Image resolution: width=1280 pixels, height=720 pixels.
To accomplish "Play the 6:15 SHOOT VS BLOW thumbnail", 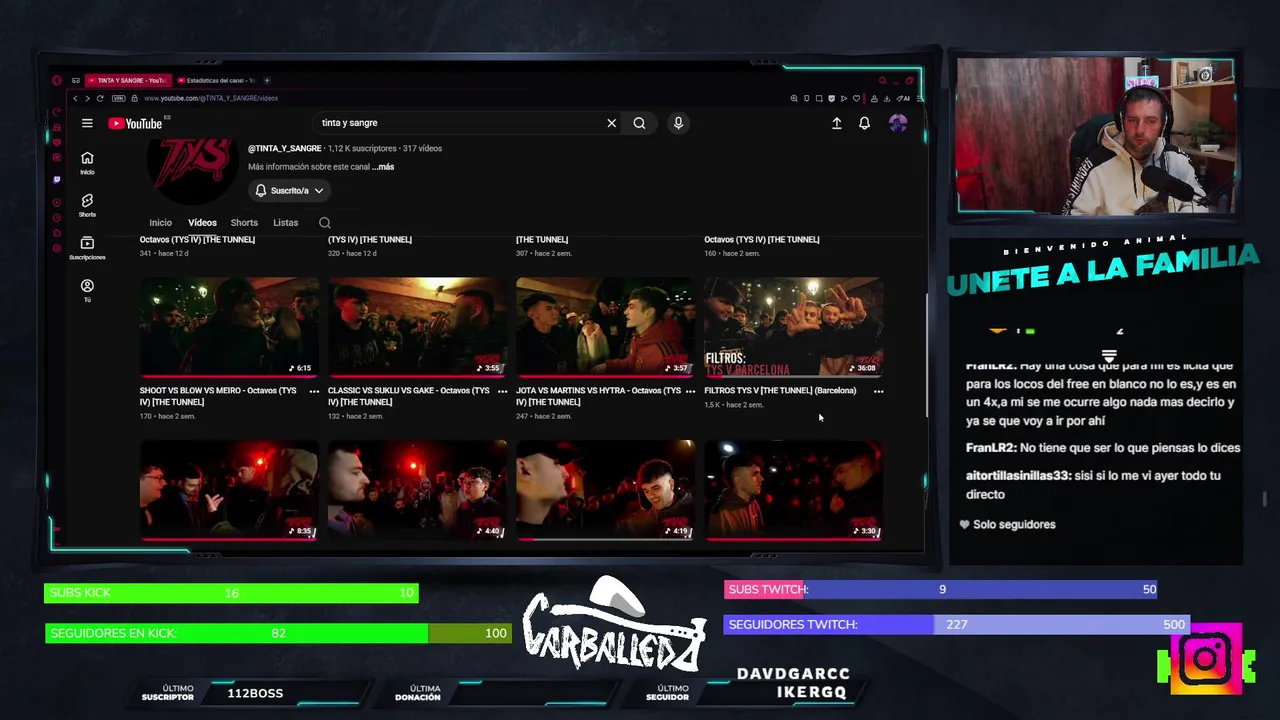I will 229,326.
